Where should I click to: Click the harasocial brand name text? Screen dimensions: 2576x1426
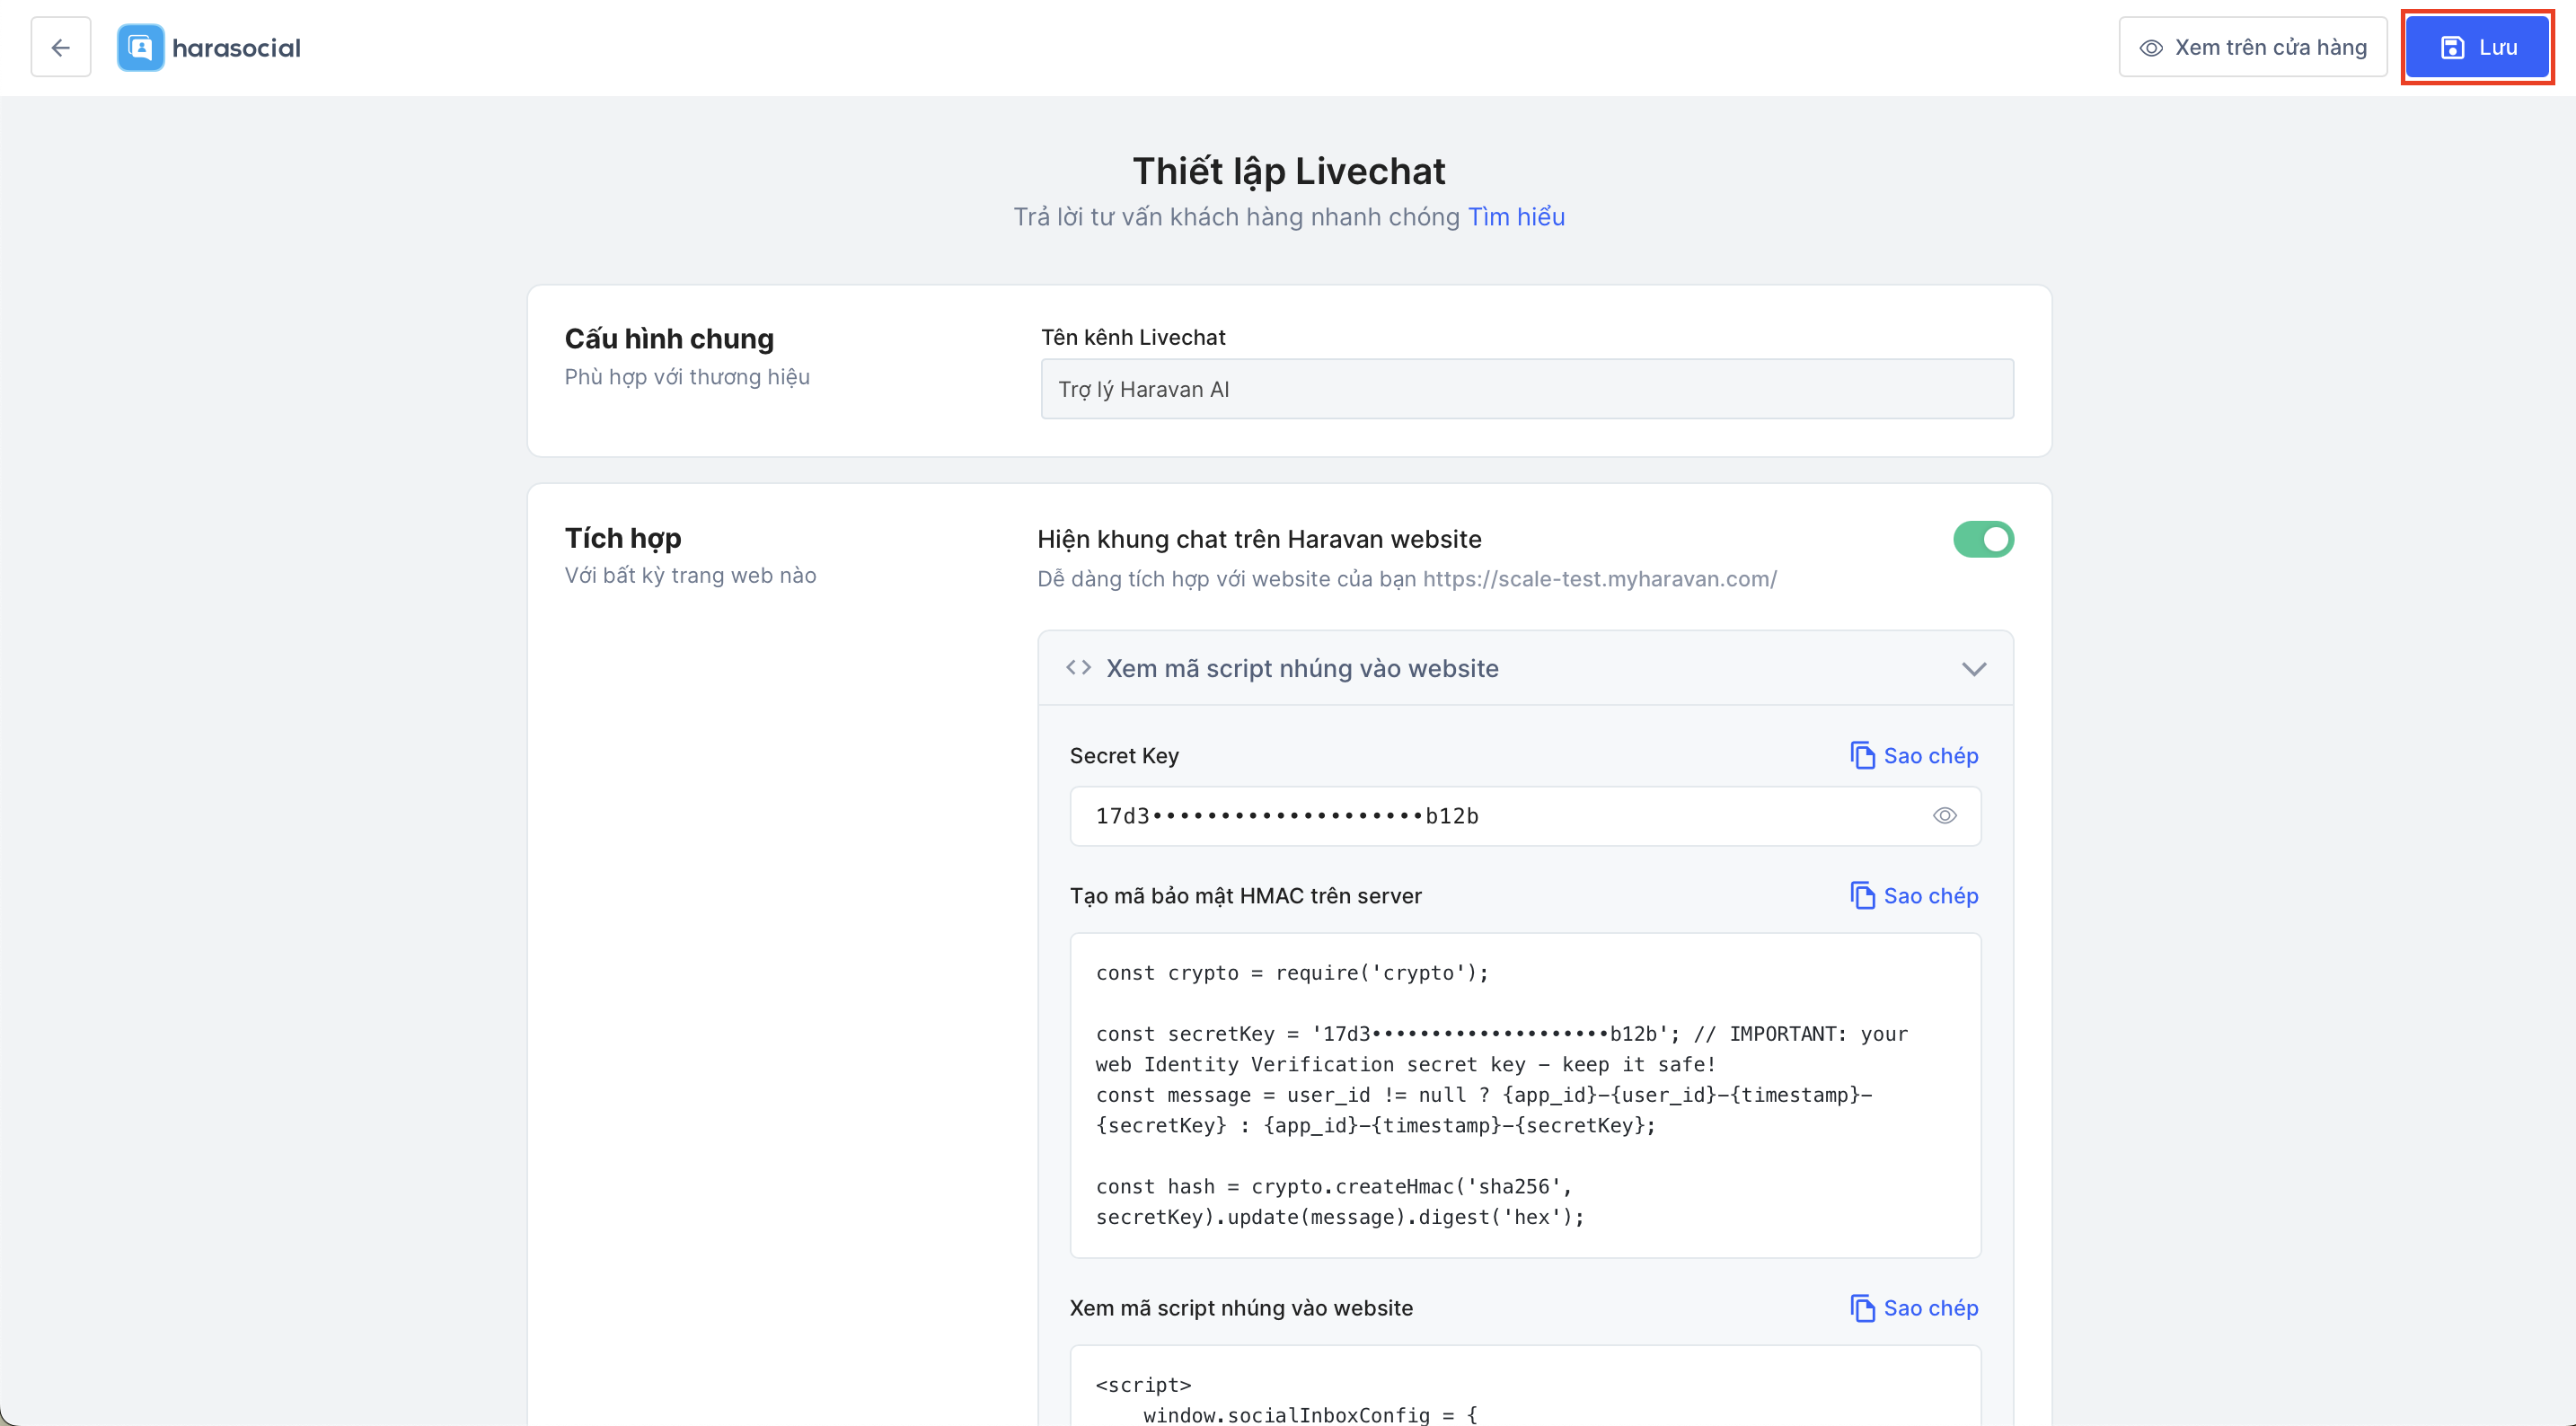236,48
